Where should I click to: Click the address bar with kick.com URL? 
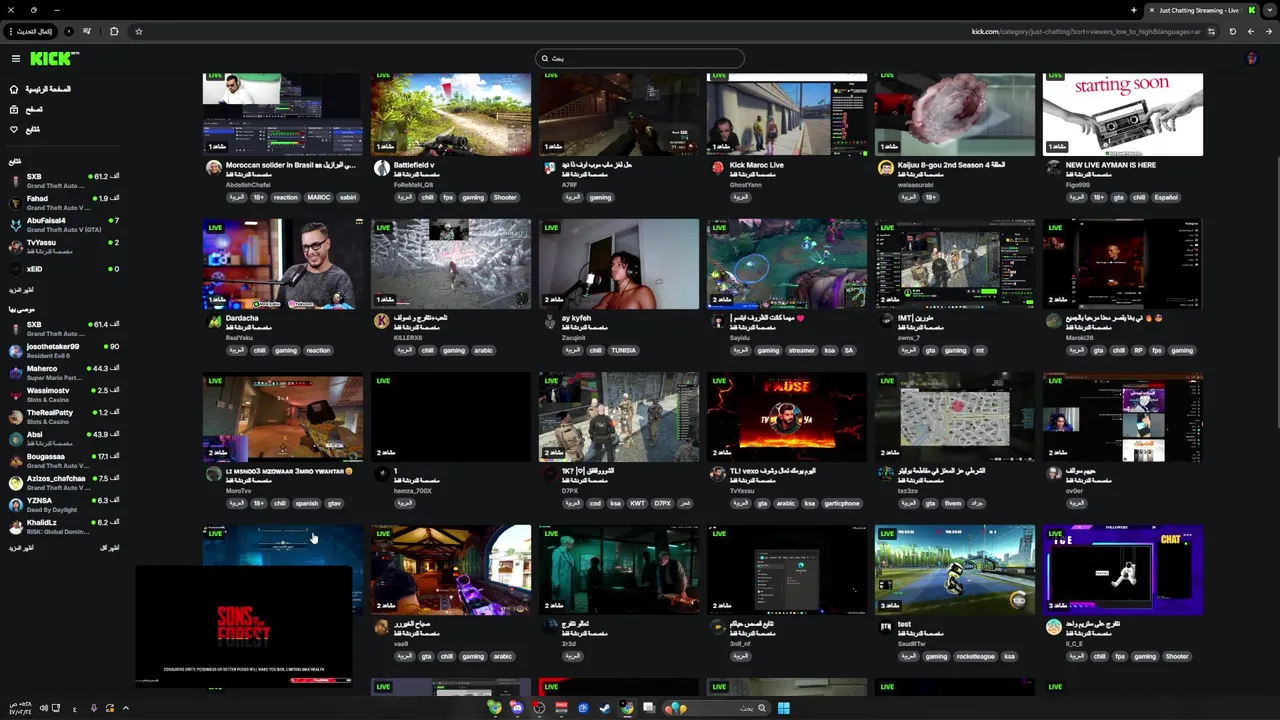[x=1085, y=31]
